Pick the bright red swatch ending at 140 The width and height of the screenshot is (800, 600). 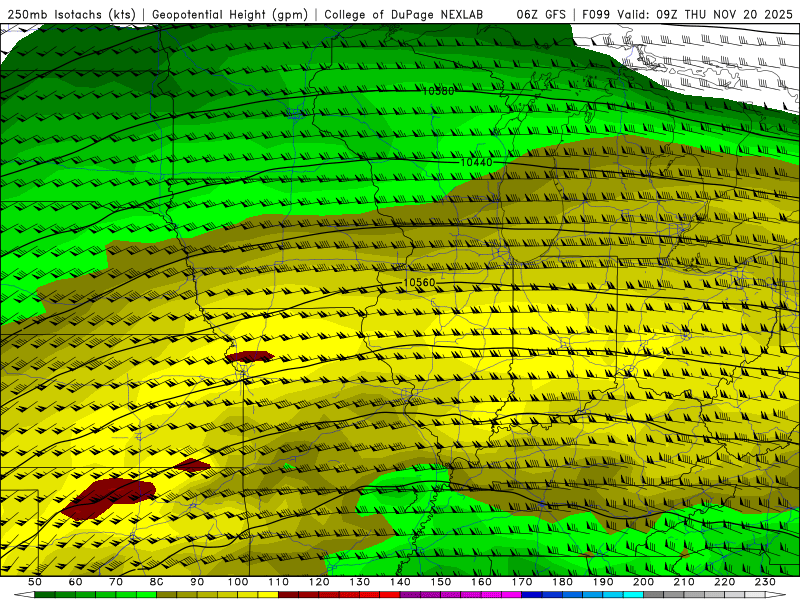coord(390,595)
